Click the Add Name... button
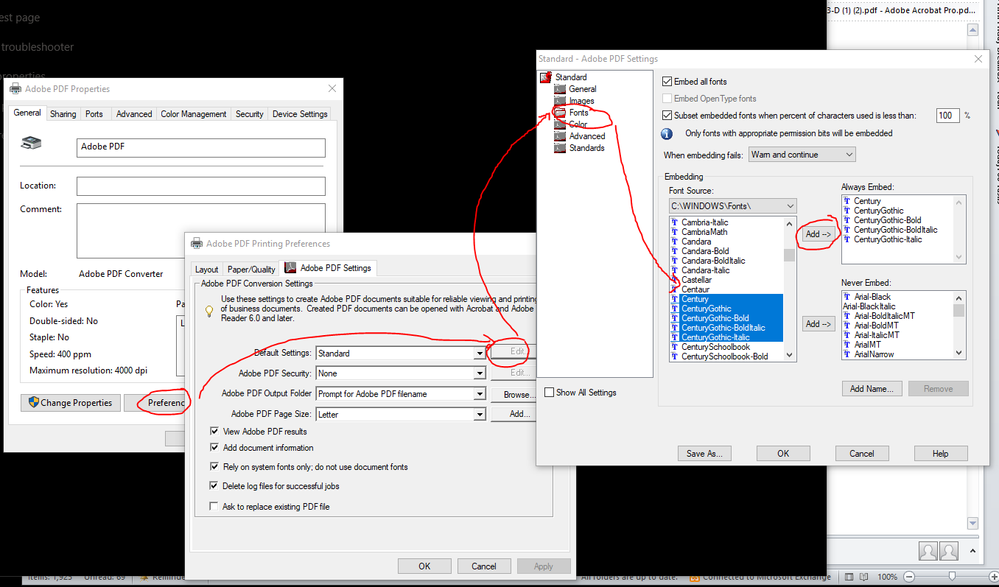Viewport: 999px width, 587px height. coord(871,389)
